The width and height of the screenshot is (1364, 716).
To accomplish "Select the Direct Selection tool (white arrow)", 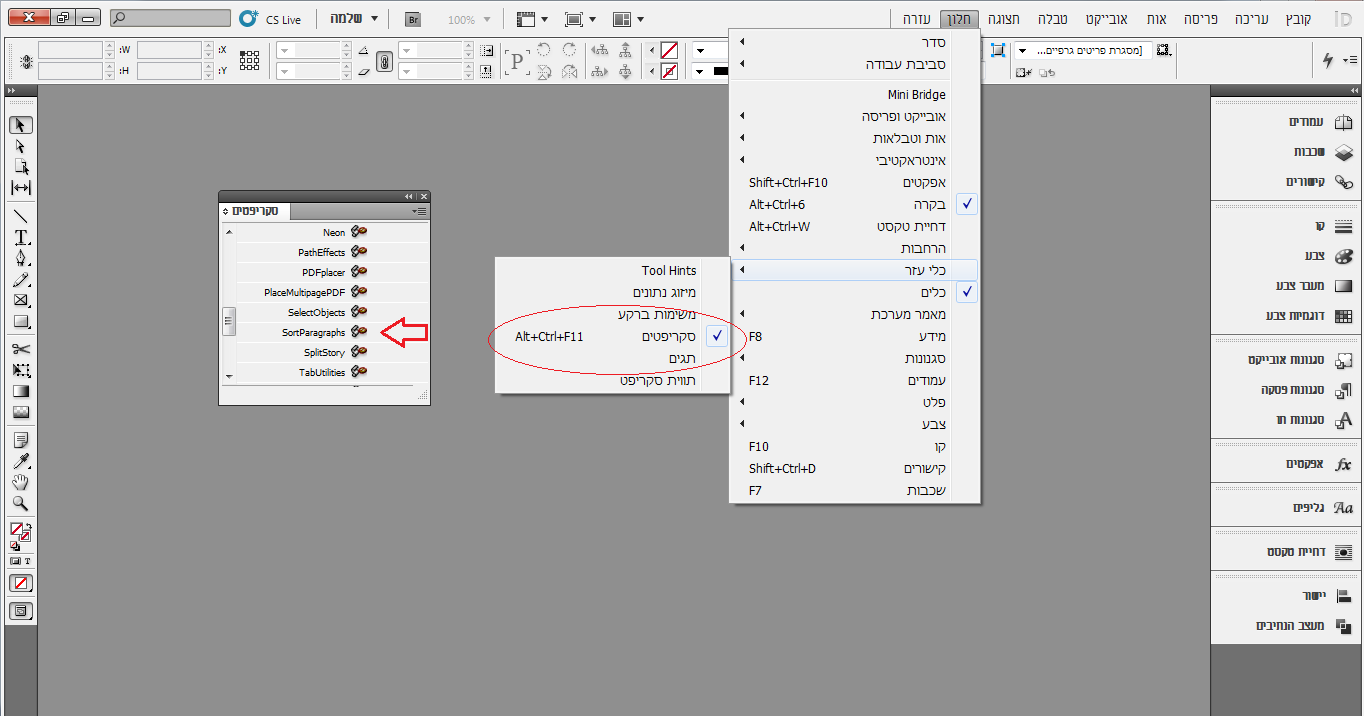I will point(21,146).
